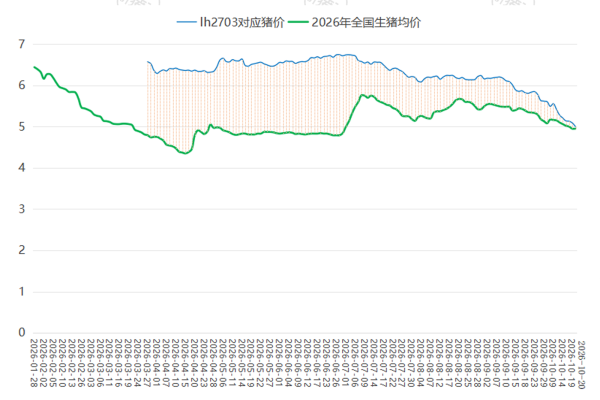Click x-axis date 2026-08-20

tap(458, 363)
